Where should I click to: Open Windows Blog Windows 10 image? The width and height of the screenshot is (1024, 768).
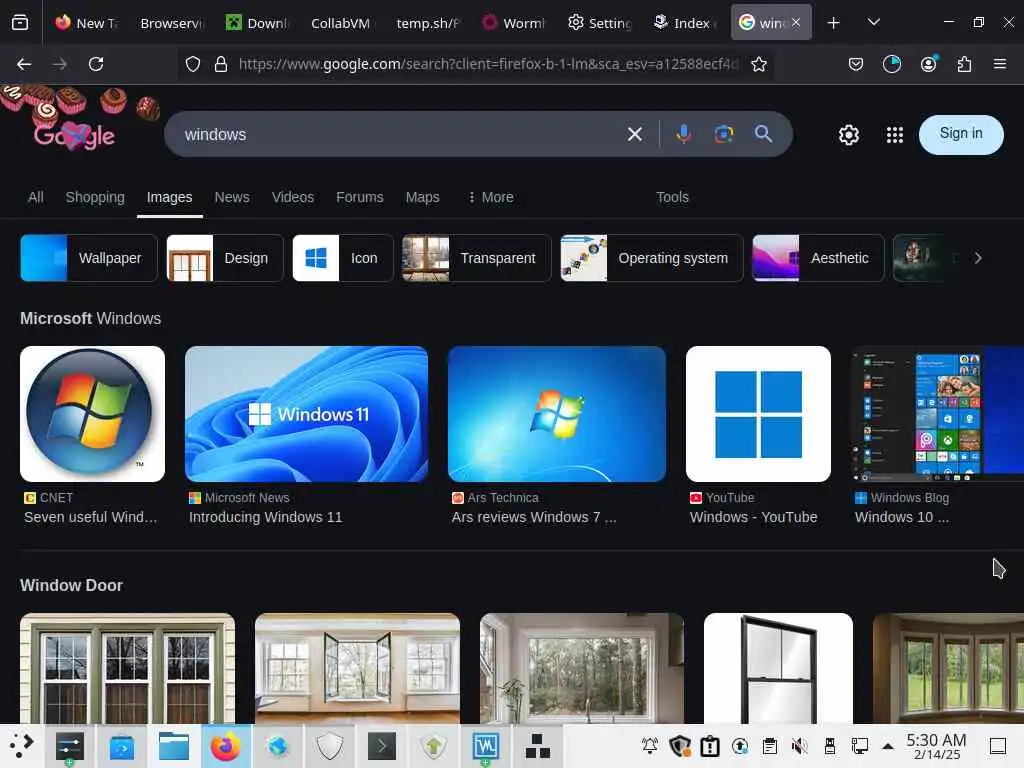coord(937,414)
